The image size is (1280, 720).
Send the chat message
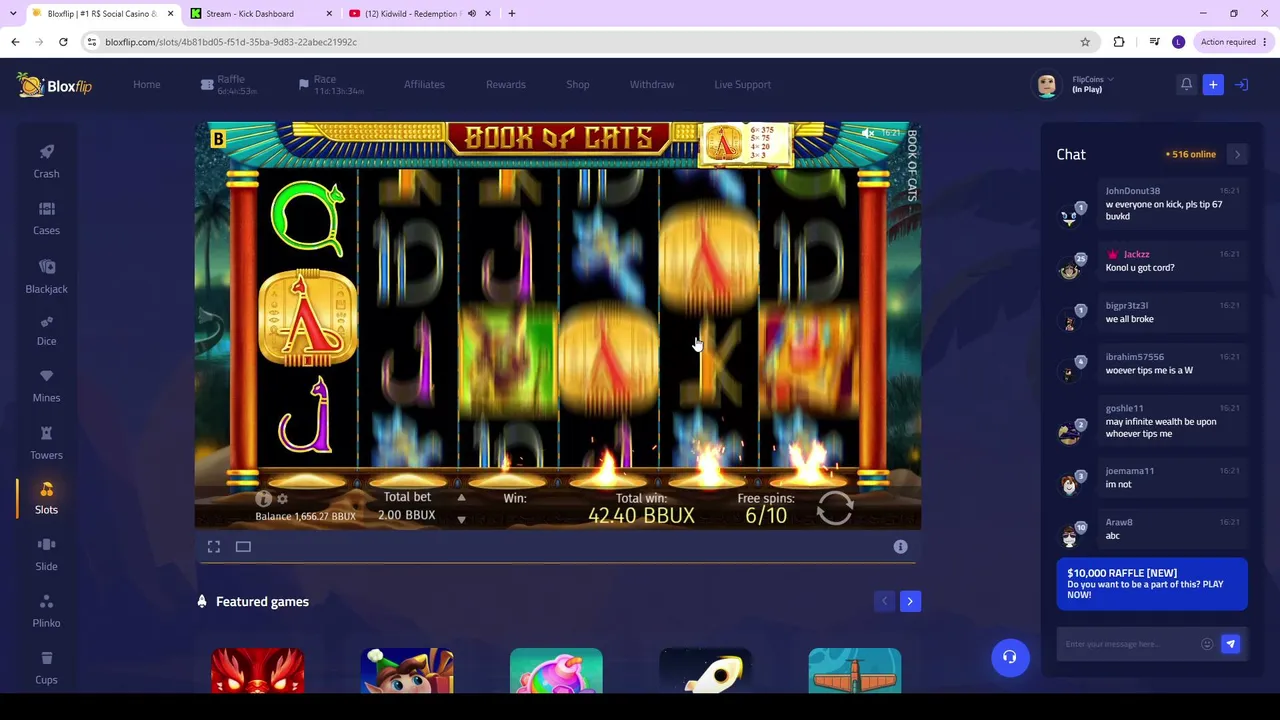[x=1230, y=644]
